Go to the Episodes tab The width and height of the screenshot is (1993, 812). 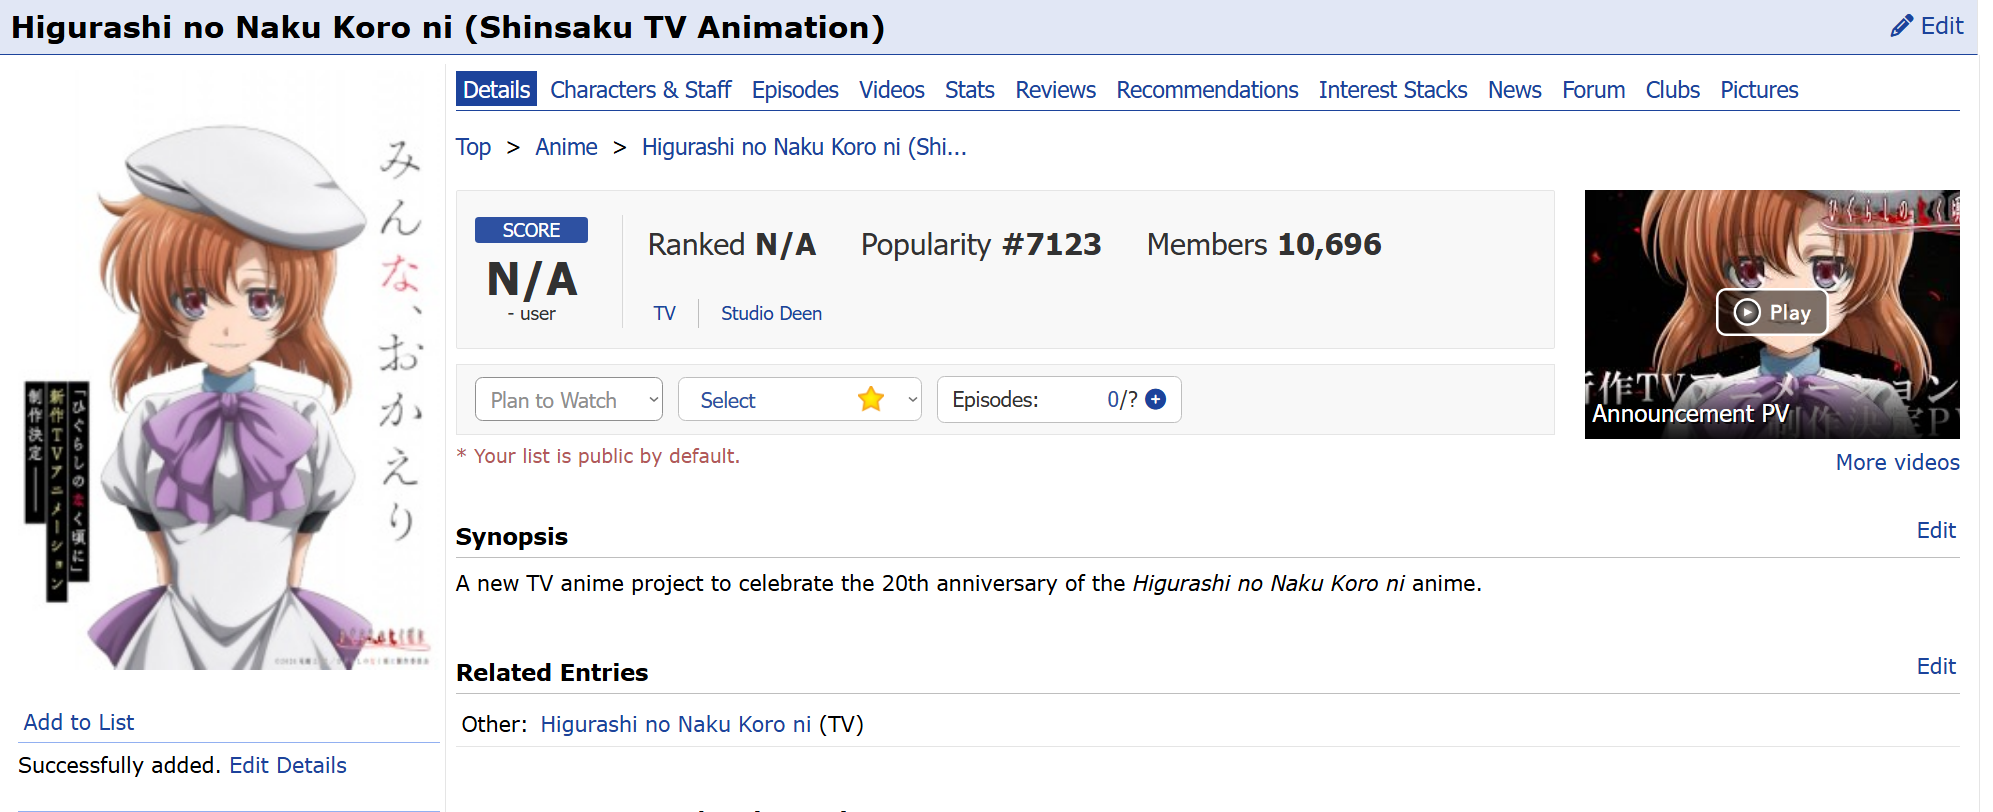pos(795,89)
